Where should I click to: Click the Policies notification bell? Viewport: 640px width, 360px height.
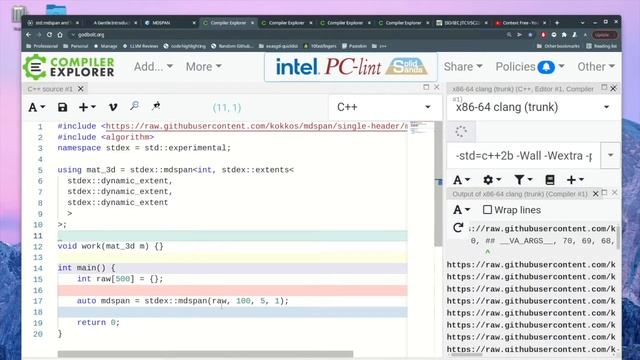pos(546,67)
